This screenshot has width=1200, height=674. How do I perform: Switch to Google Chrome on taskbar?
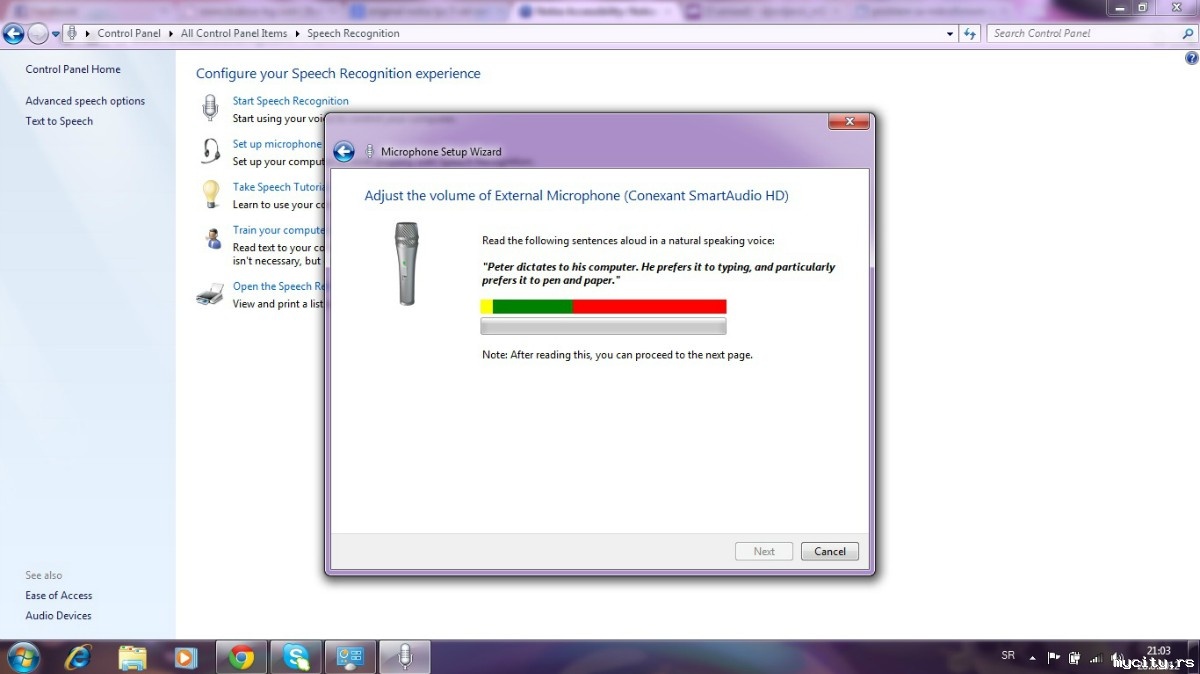click(x=241, y=657)
